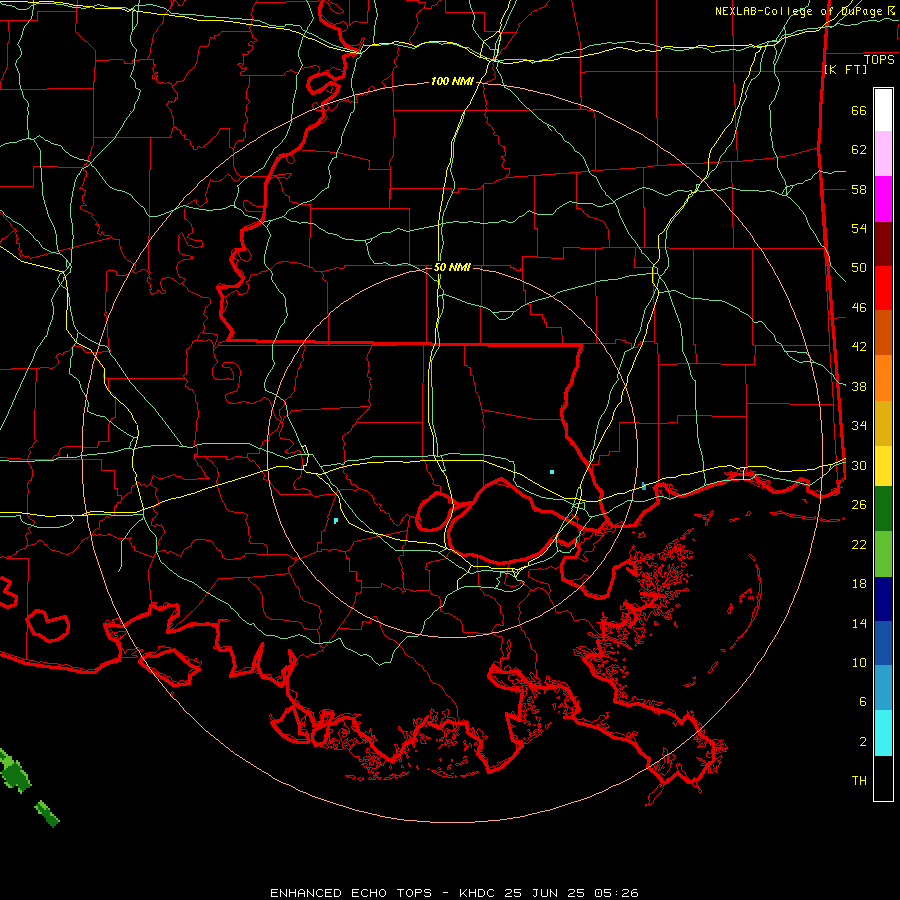This screenshot has height=900, width=900.
Task: Click the "TOPS" legend title
Action: coord(879,60)
